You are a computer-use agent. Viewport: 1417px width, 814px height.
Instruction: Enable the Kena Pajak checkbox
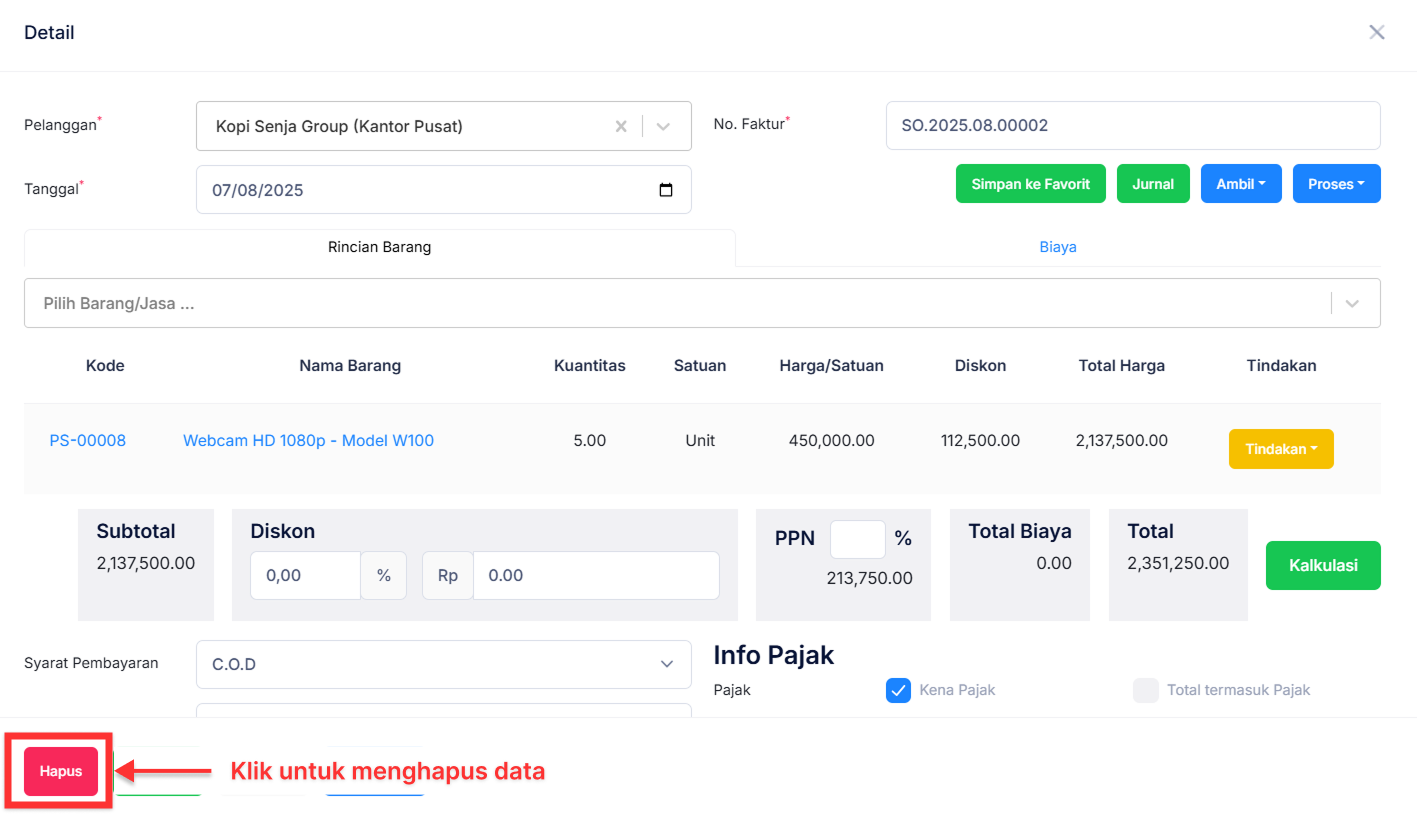898,690
